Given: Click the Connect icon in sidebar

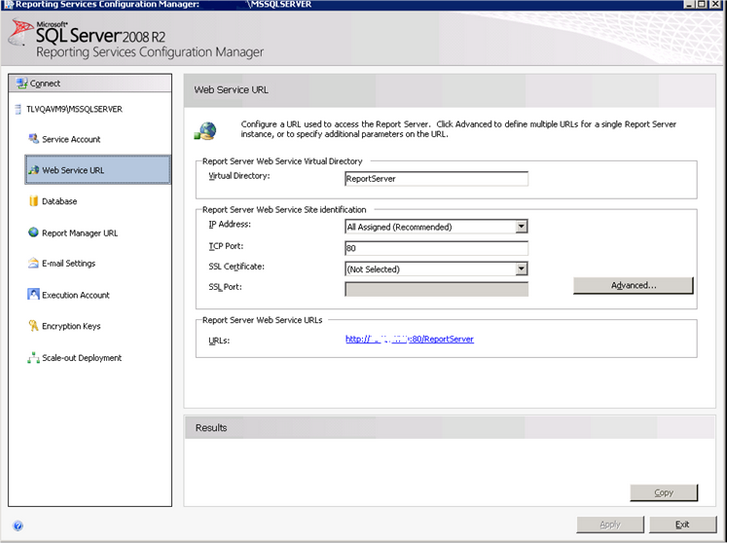Looking at the screenshot, I should click(x=21, y=83).
